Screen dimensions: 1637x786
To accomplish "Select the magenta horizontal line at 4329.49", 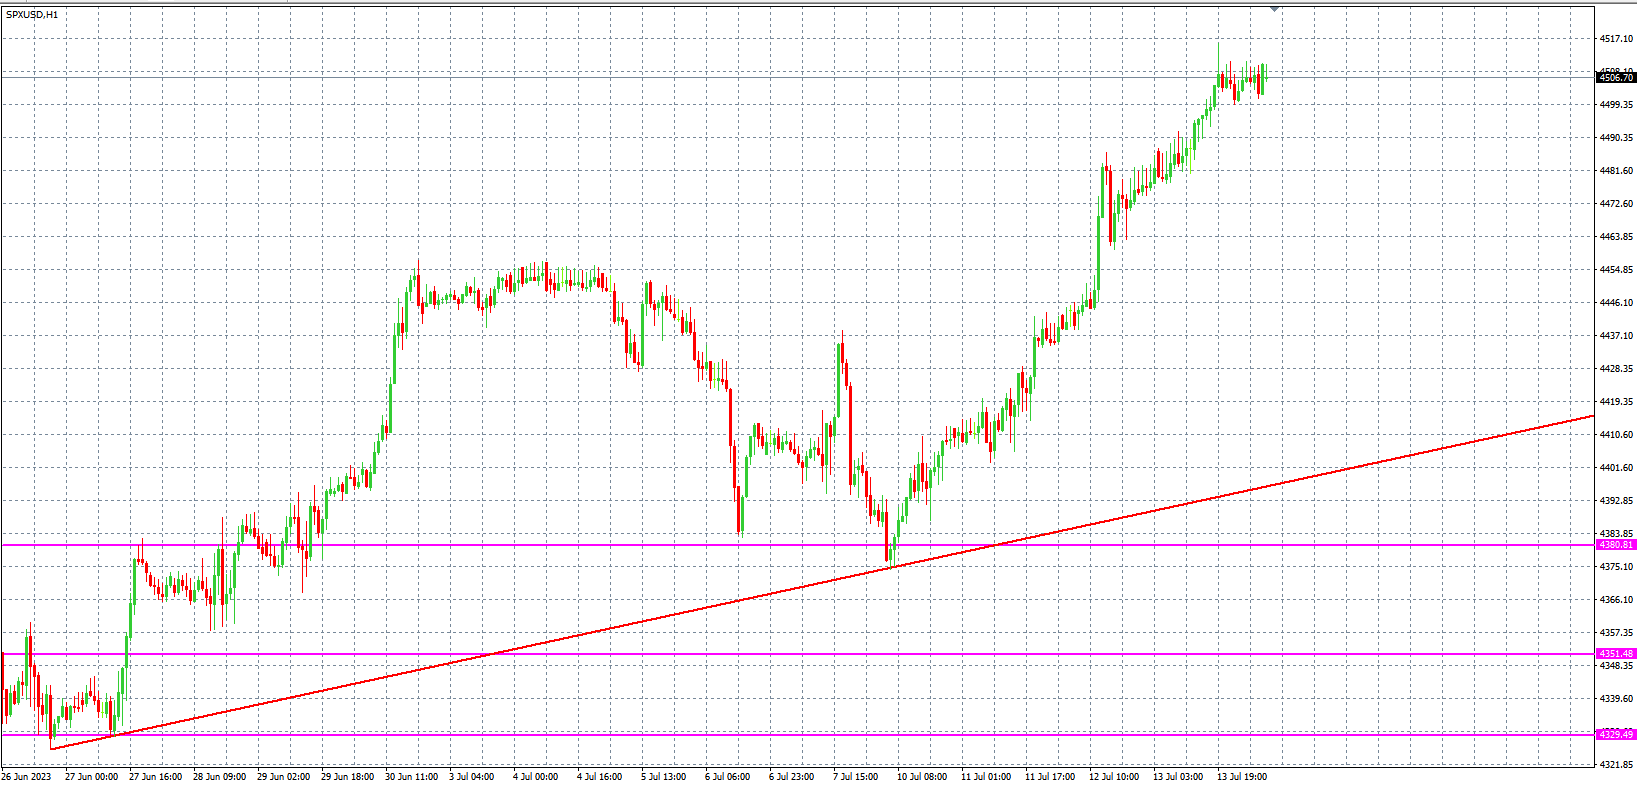I will (800, 735).
